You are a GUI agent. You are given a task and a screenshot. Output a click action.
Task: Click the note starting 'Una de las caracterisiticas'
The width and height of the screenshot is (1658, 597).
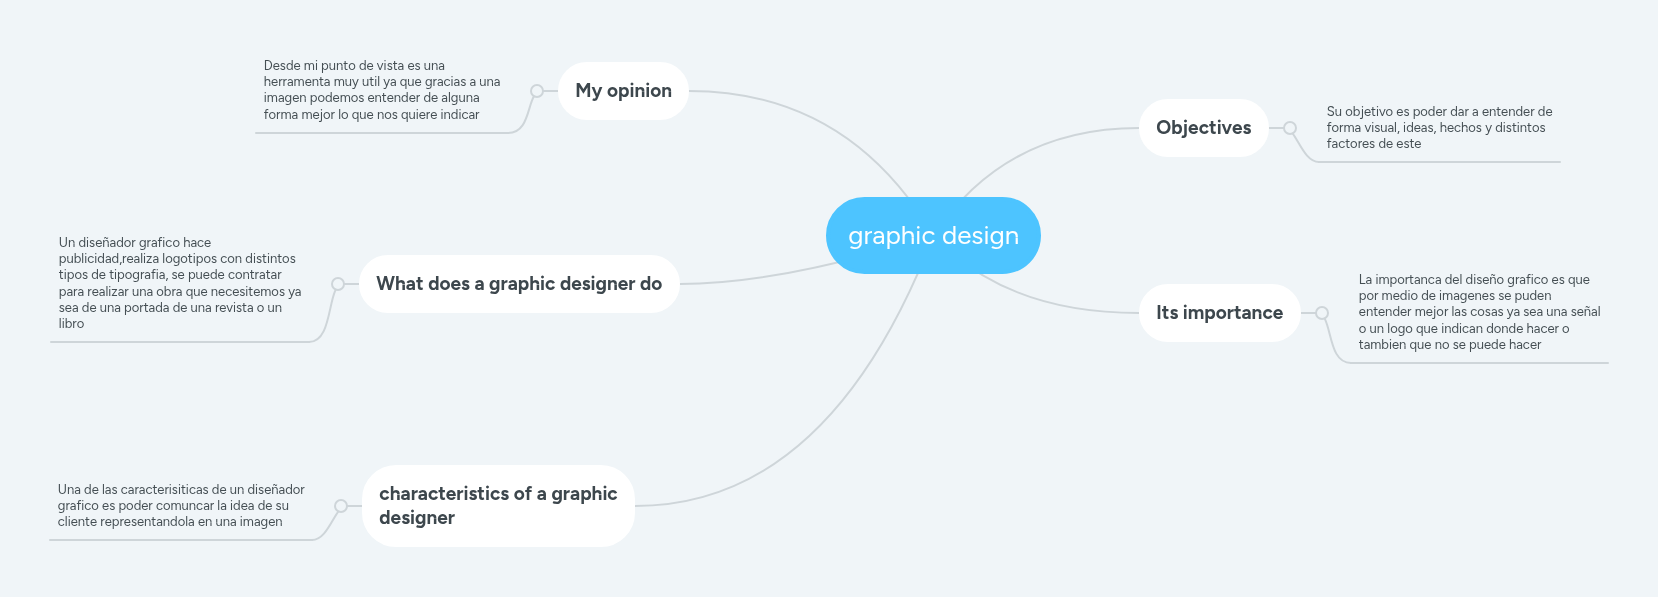pos(181,505)
